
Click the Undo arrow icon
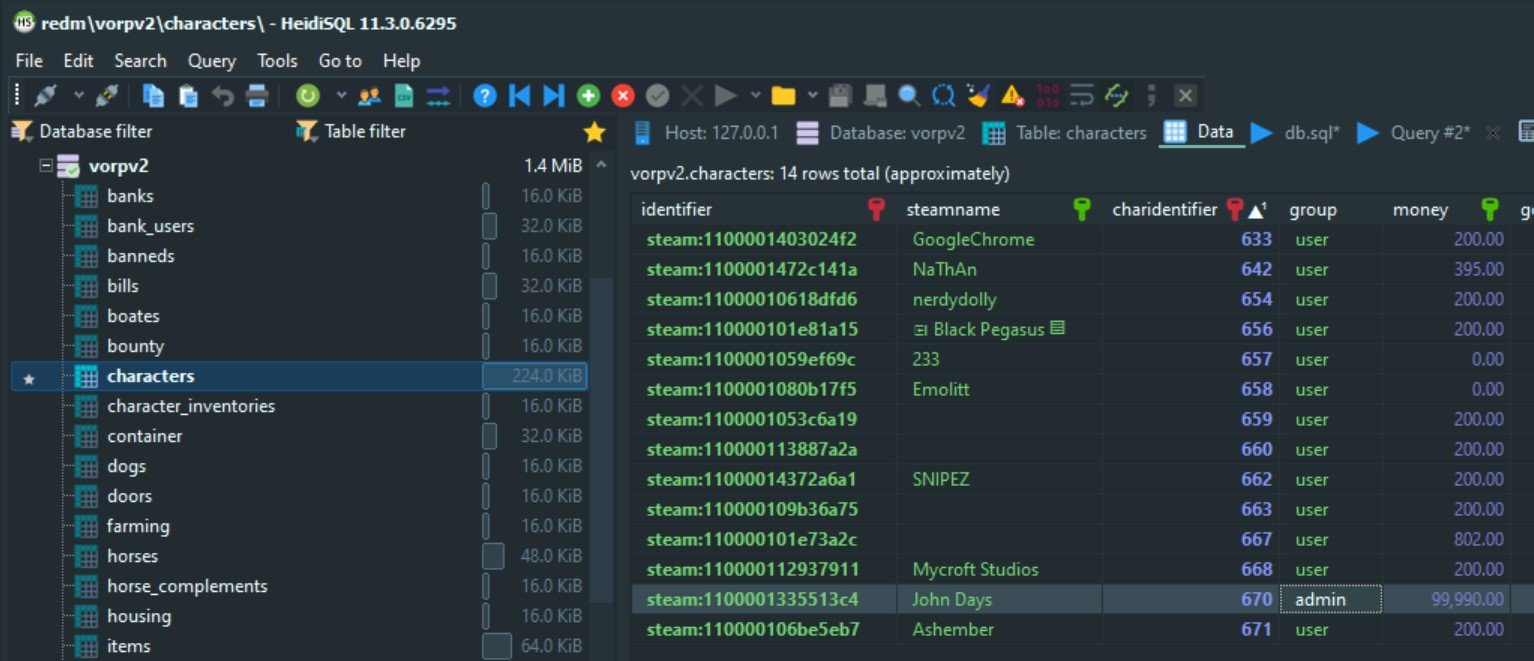pos(222,96)
